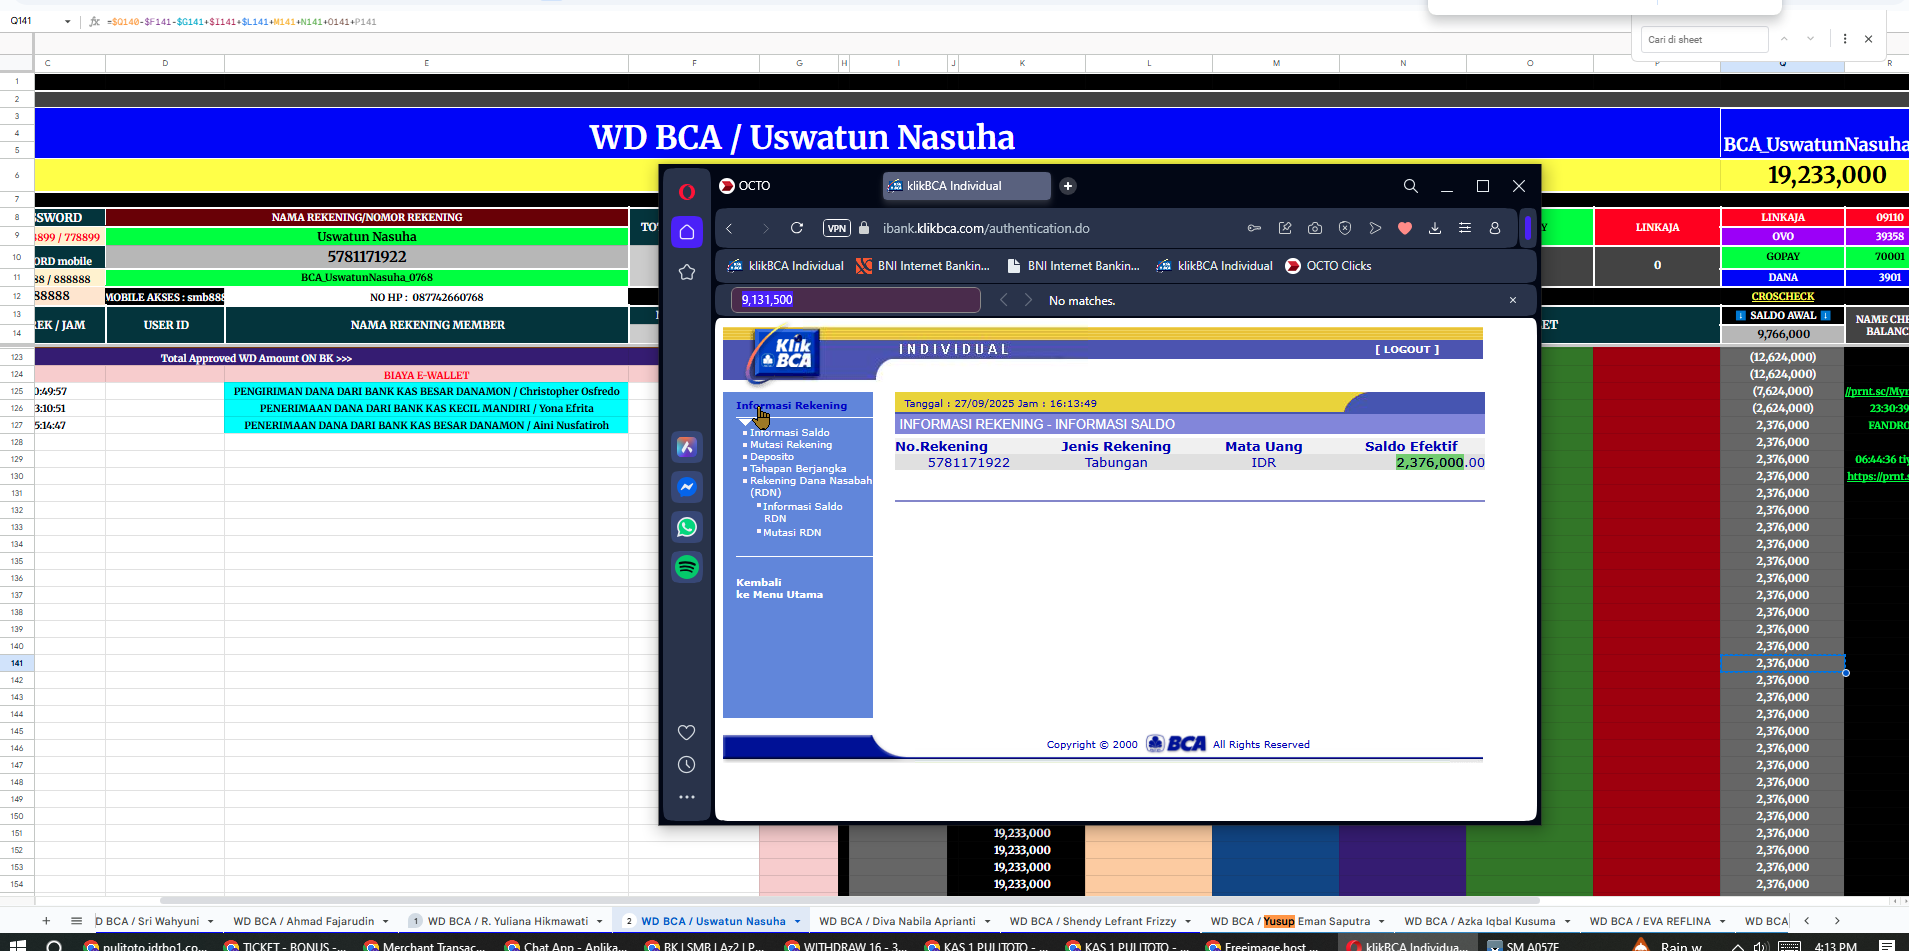The width and height of the screenshot is (1909, 951).
Task: Go to next find match arrow
Action: pos(1028,300)
